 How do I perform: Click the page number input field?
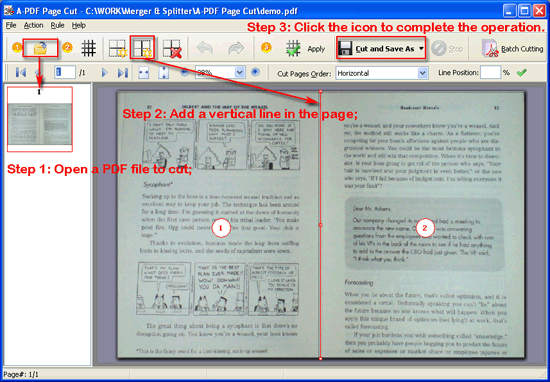(x=65, y=73)
